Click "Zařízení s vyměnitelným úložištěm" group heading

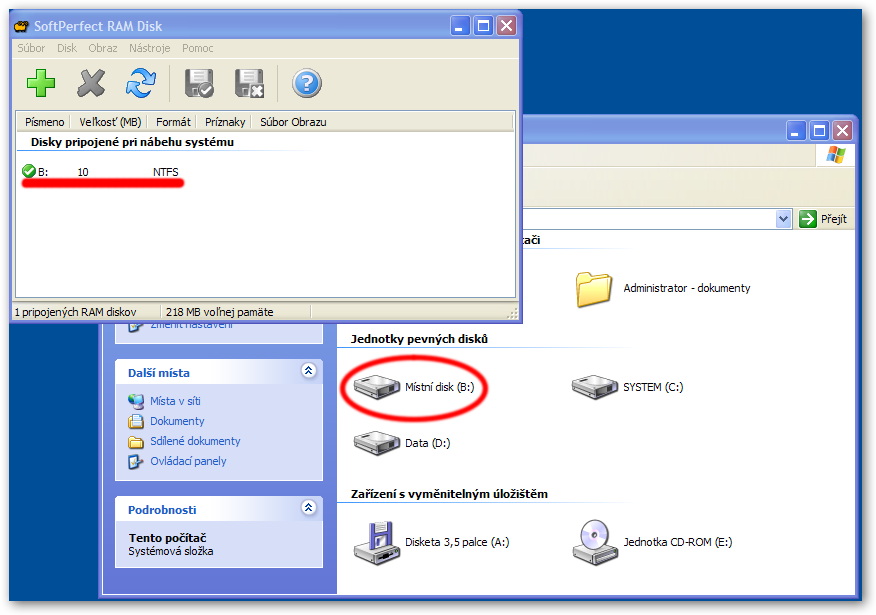pyautogui.click(x=449, y=494)
